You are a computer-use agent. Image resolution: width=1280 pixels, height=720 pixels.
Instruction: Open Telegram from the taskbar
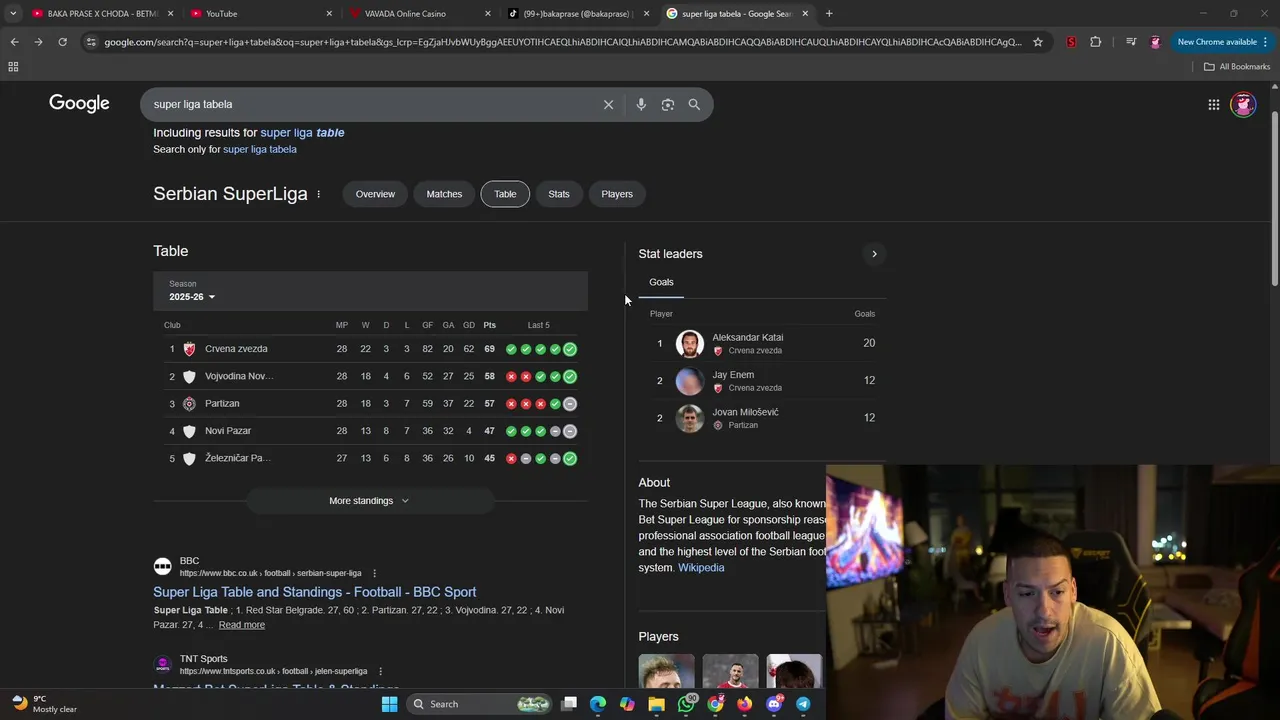pos(803,704)
